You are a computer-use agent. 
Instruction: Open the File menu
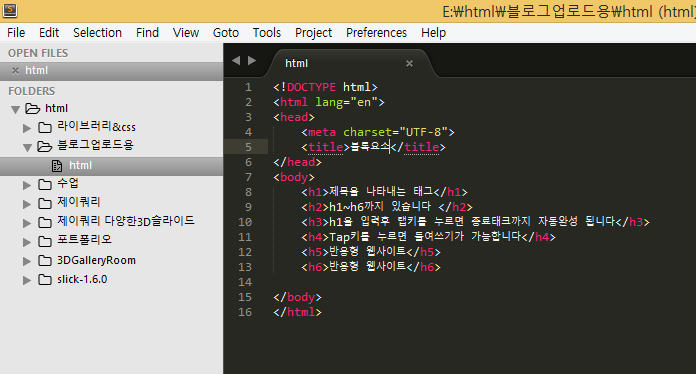pos(16,33)
